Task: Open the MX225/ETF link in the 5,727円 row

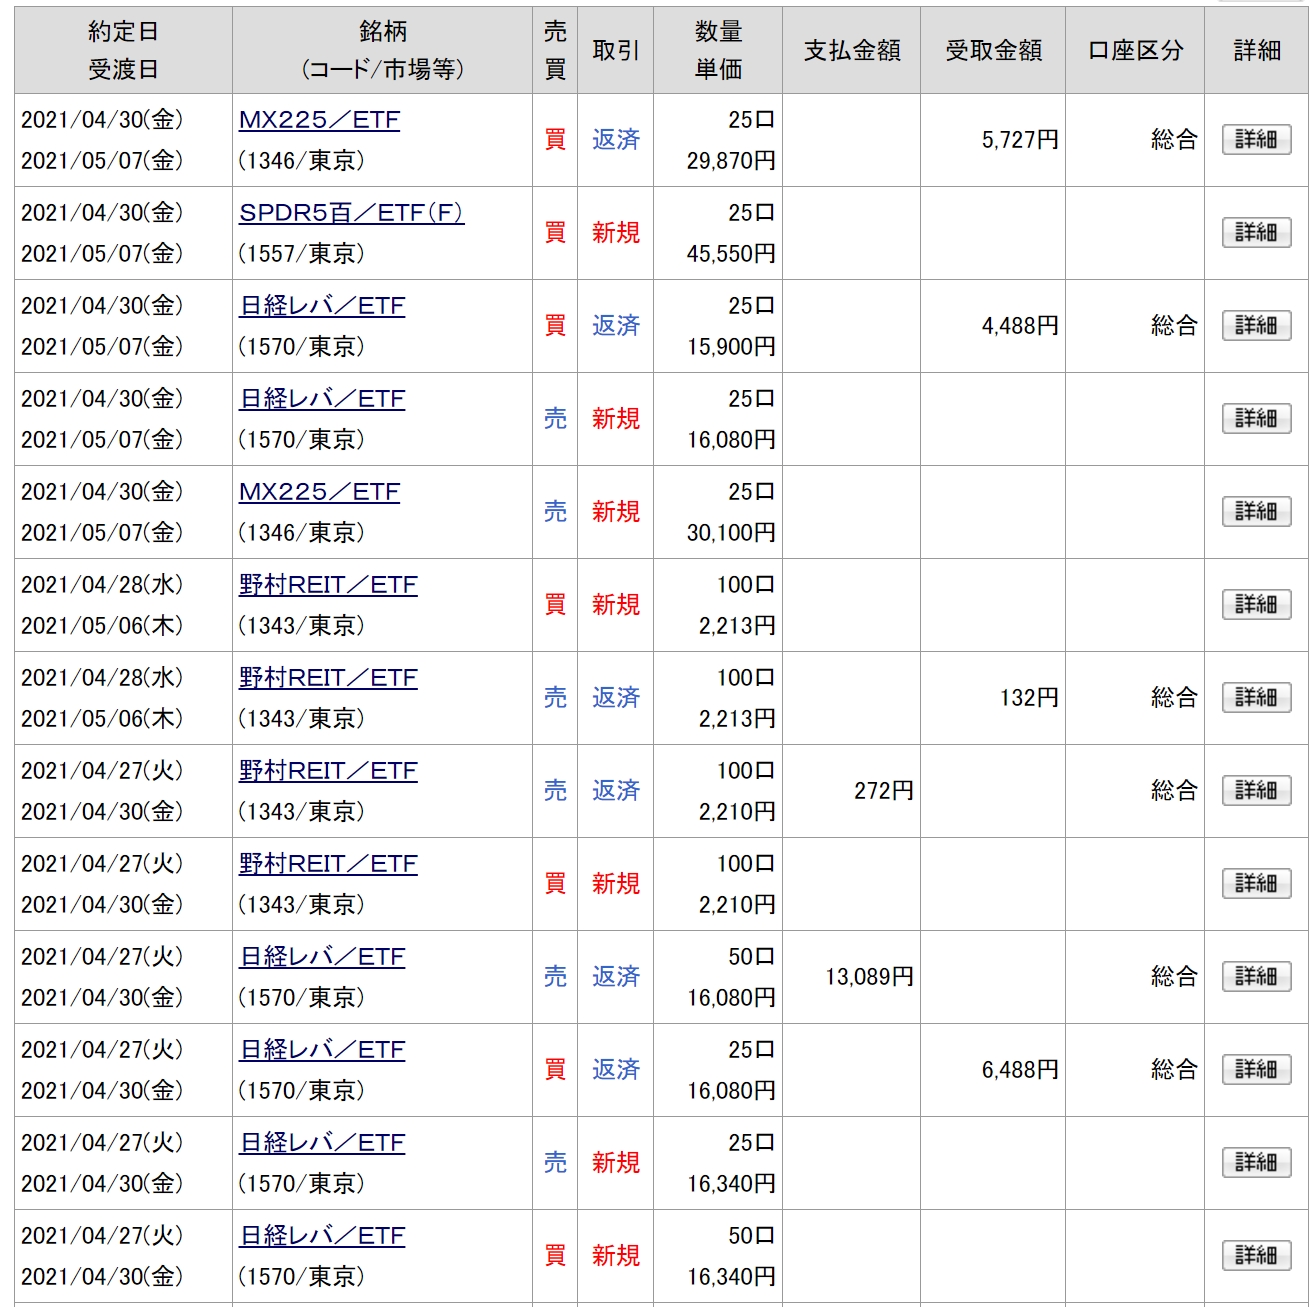Action: tap(319, 120)
